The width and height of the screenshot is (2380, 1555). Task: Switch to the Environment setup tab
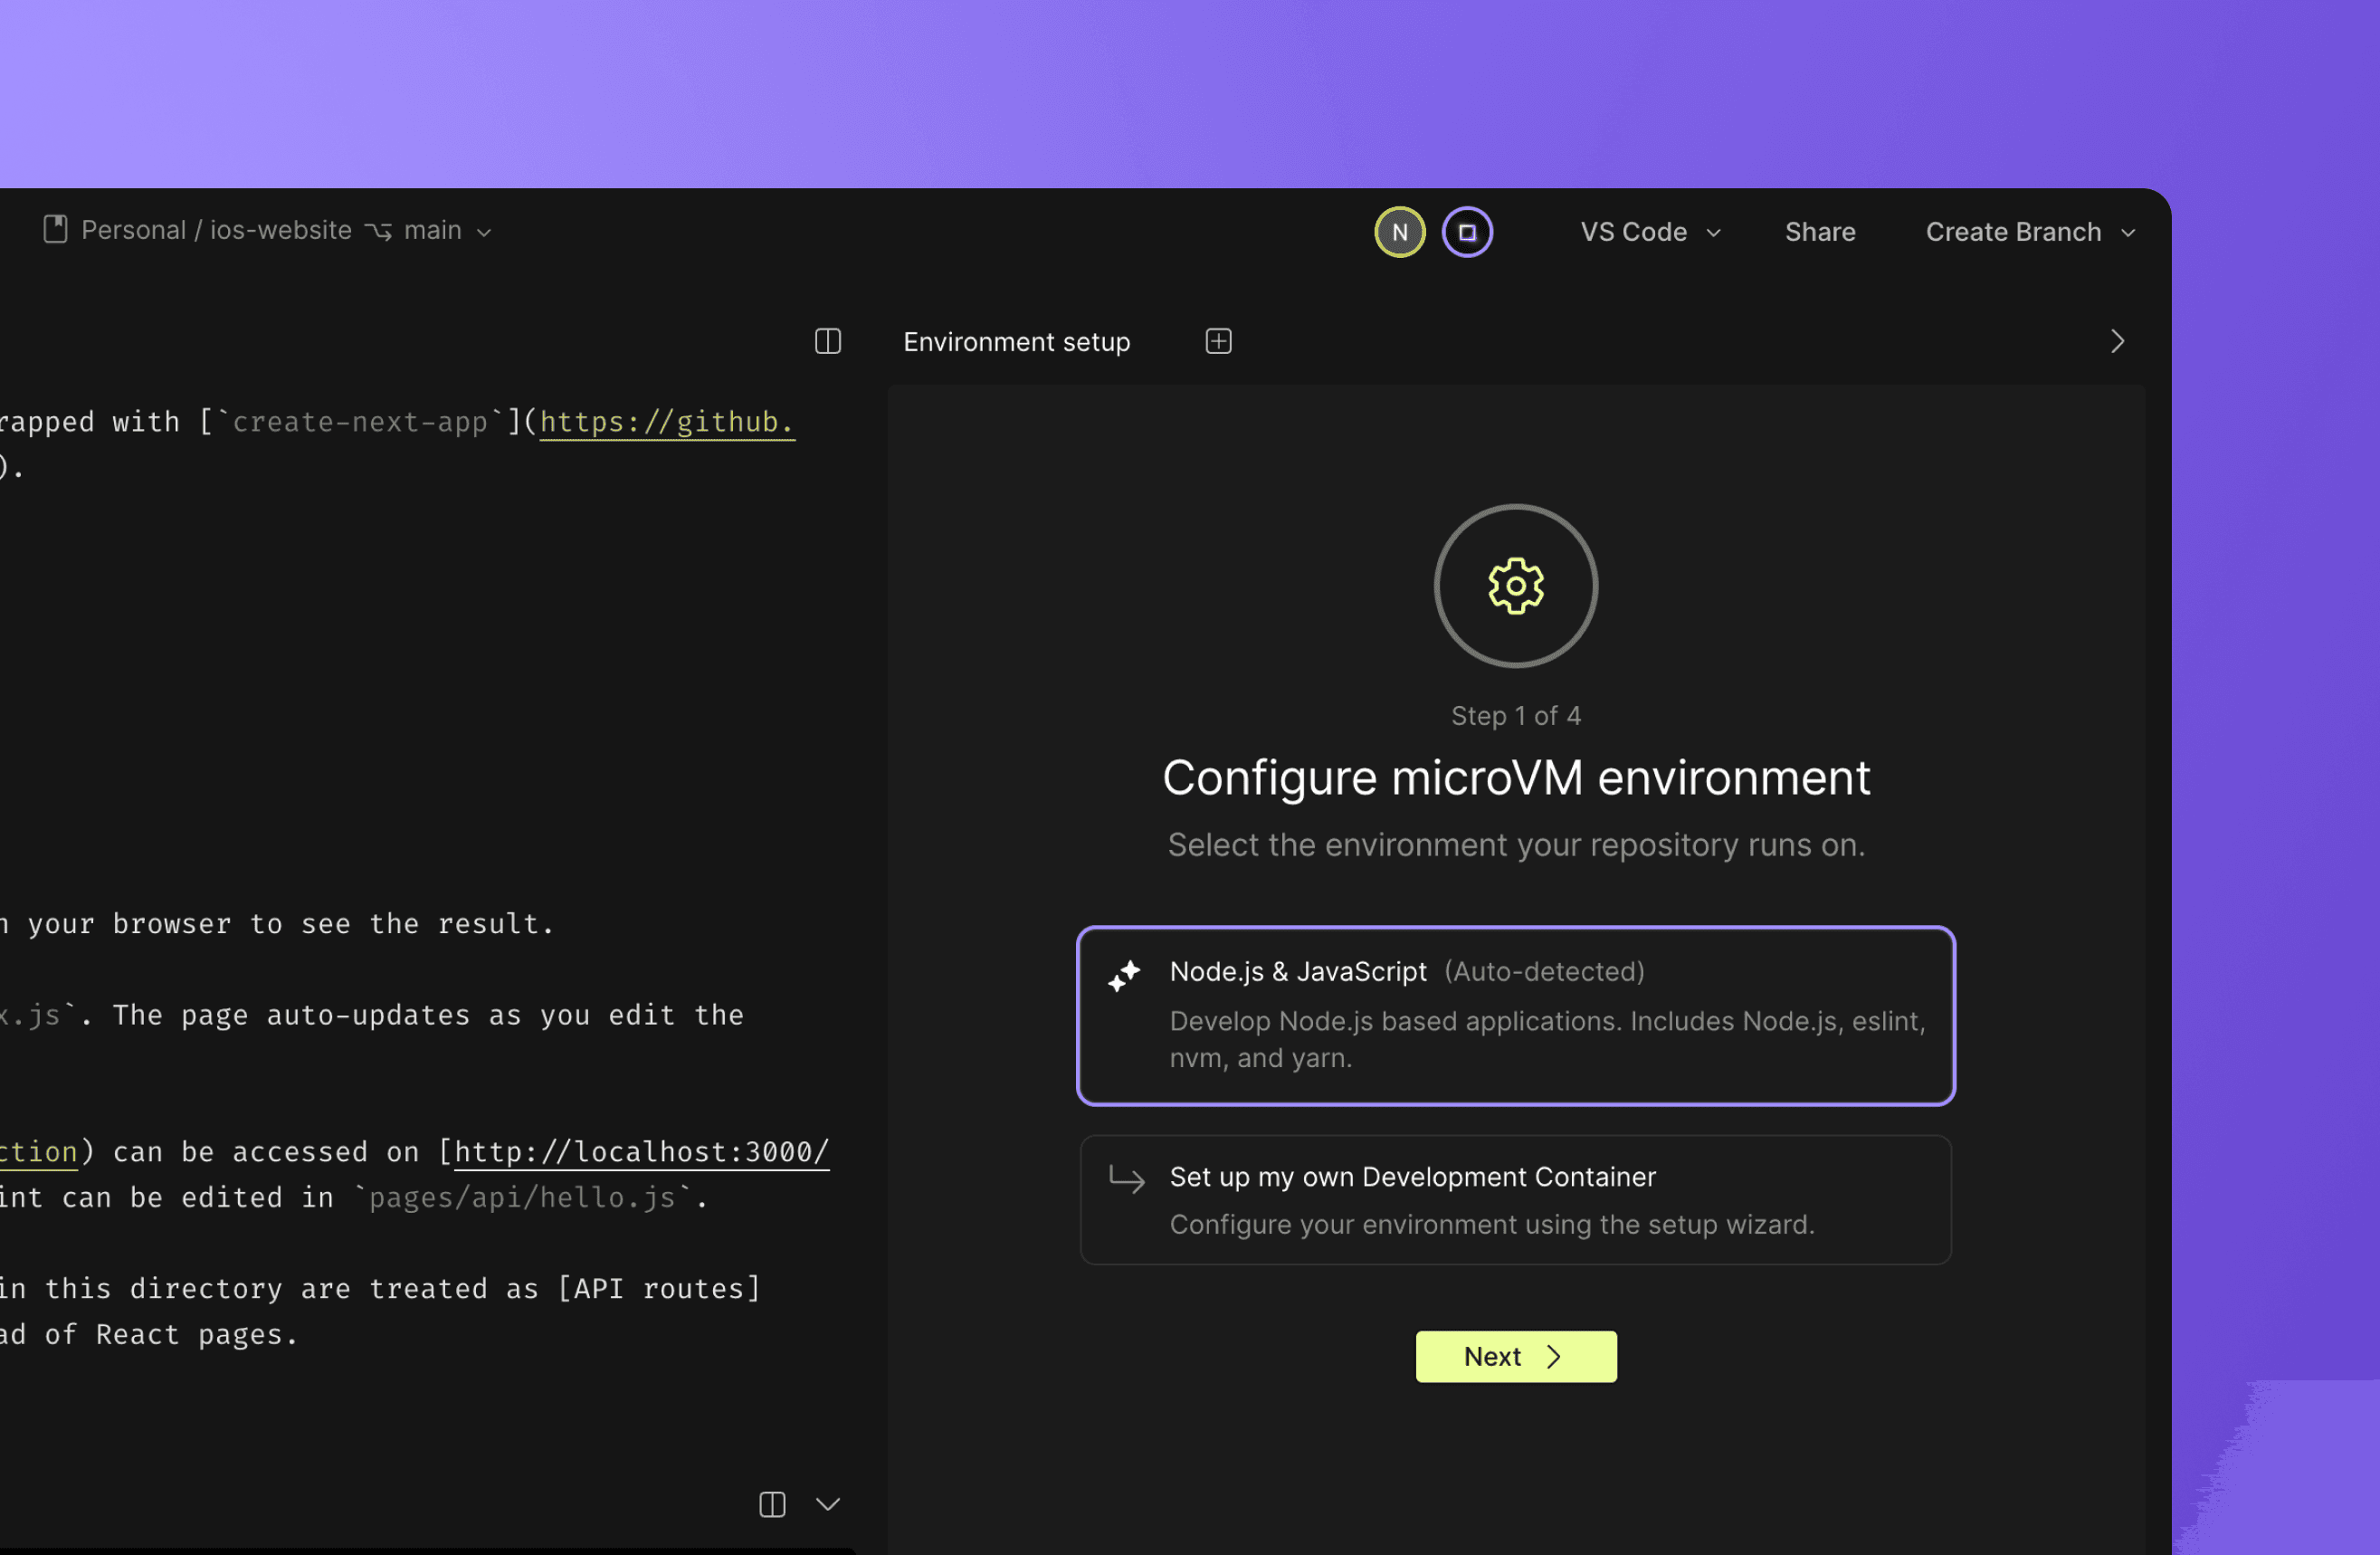point(1016,341)
